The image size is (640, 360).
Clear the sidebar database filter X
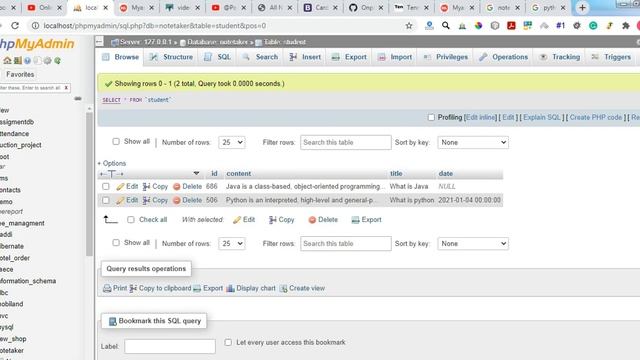coord(66,88)
